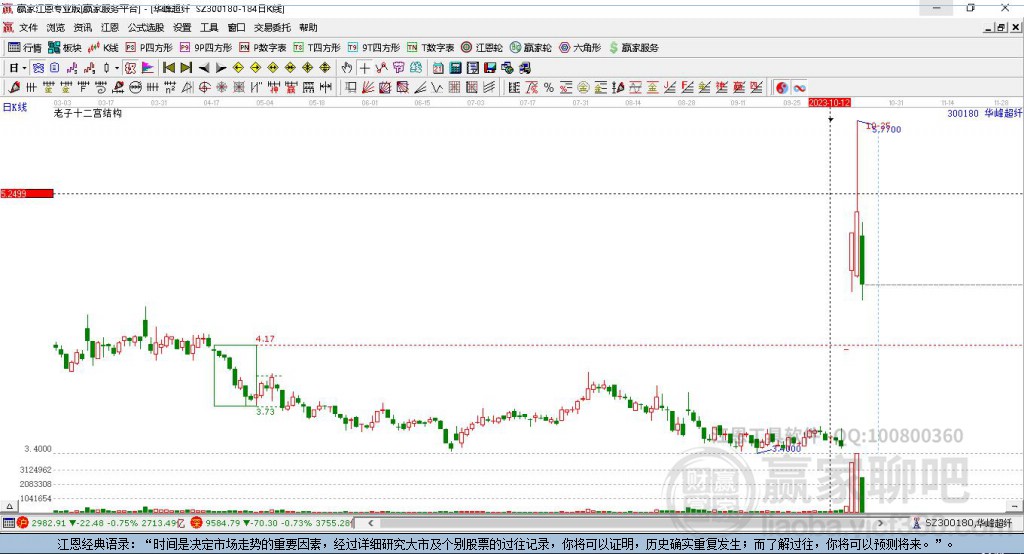Click the percent retracement tool icon
The width and height of the screenshot is (1024, 554).
(x=549, y=88)
